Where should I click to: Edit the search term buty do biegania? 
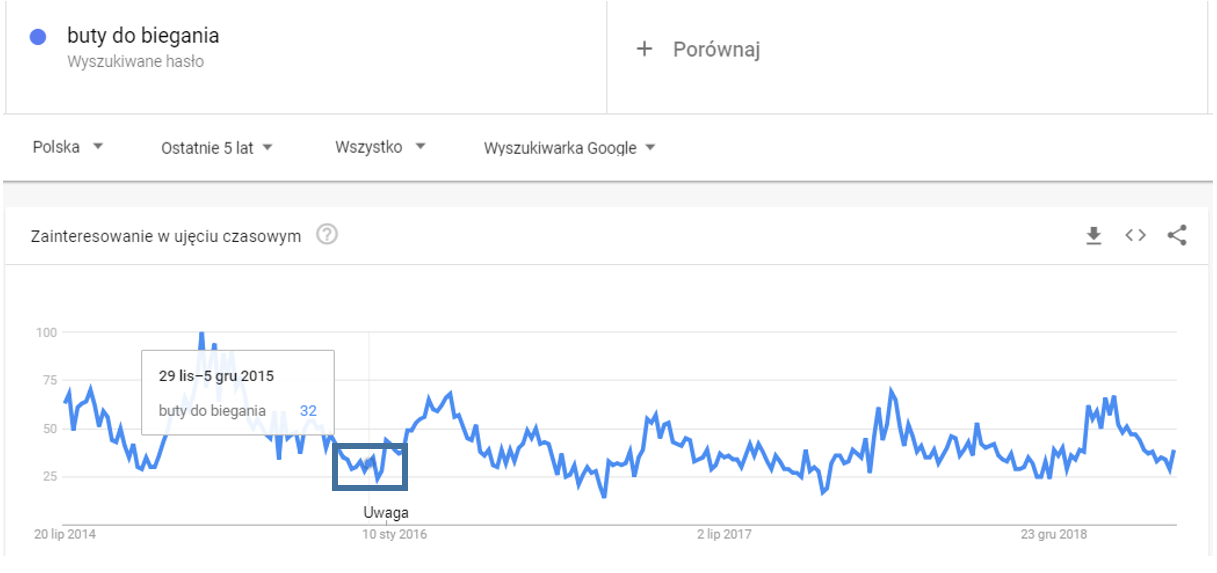click(143, 37)
